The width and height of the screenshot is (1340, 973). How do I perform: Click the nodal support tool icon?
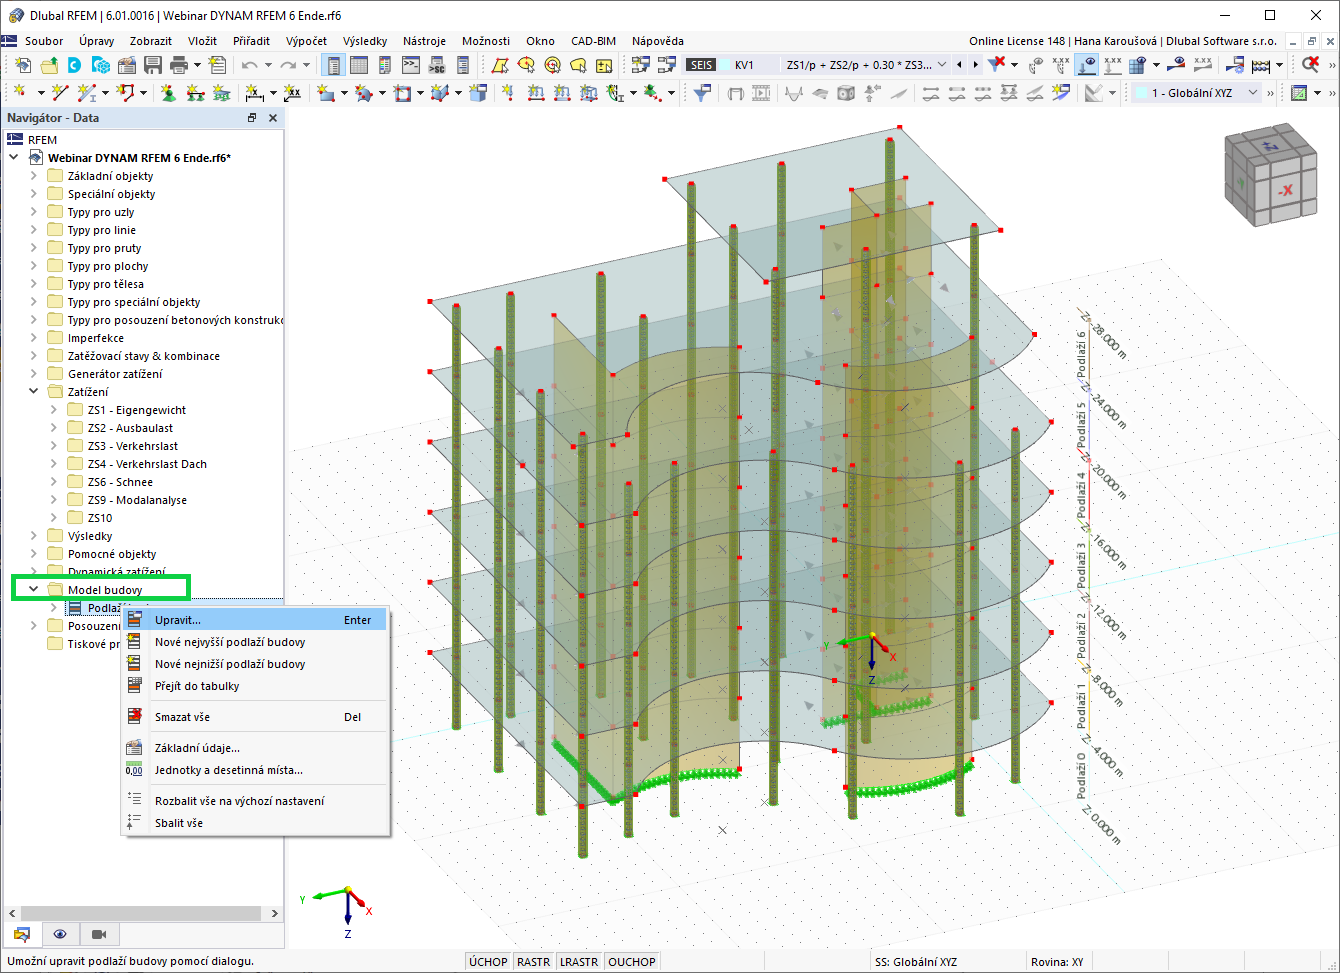click(168, 93)
